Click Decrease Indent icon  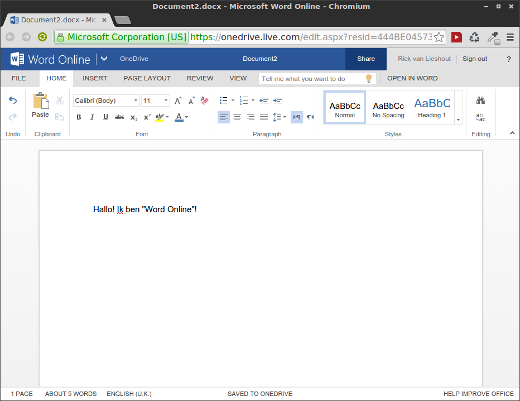(264, 100)
